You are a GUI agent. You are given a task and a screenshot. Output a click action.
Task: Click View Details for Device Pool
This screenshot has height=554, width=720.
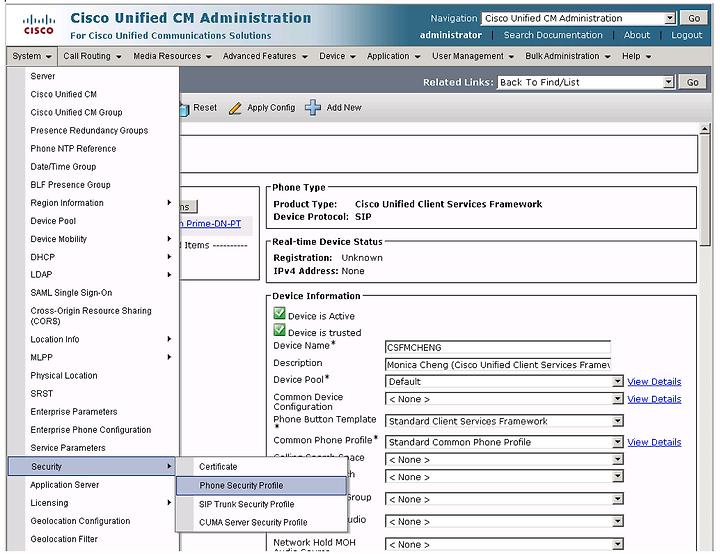654,382
